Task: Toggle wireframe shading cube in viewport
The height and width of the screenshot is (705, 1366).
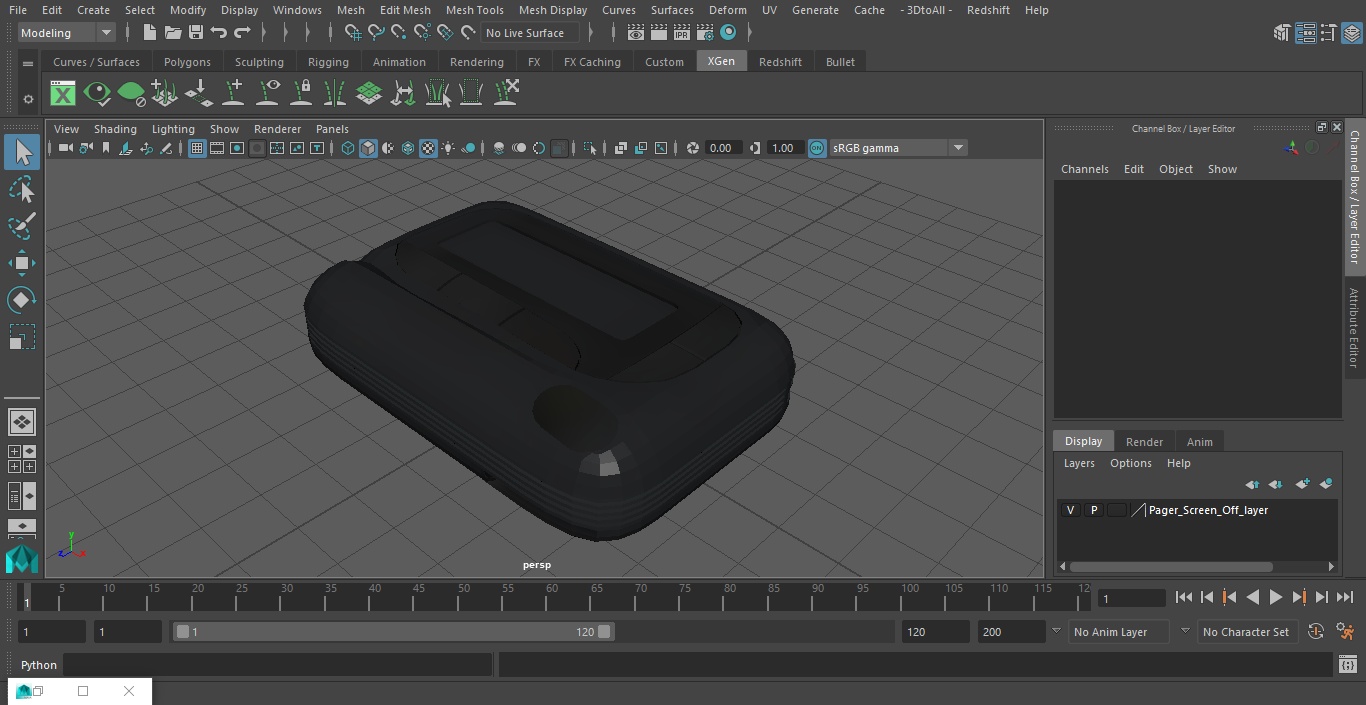Action: [x=348, y=148]
